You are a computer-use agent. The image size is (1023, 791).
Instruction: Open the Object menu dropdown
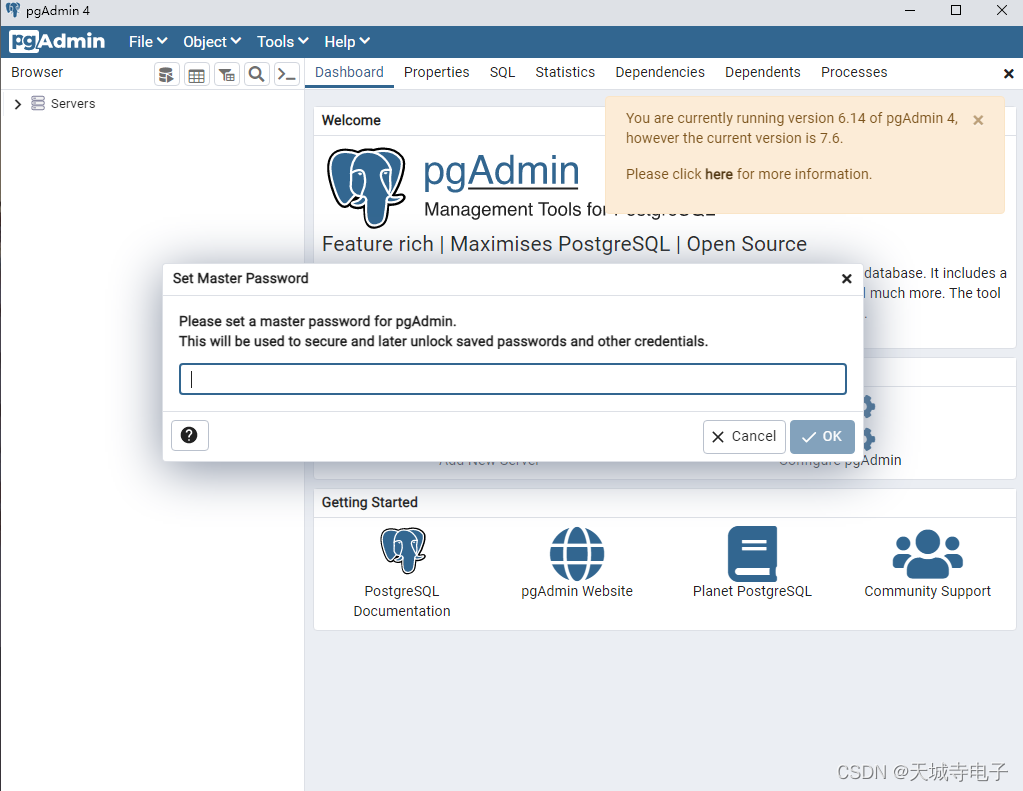pos(212,42)
